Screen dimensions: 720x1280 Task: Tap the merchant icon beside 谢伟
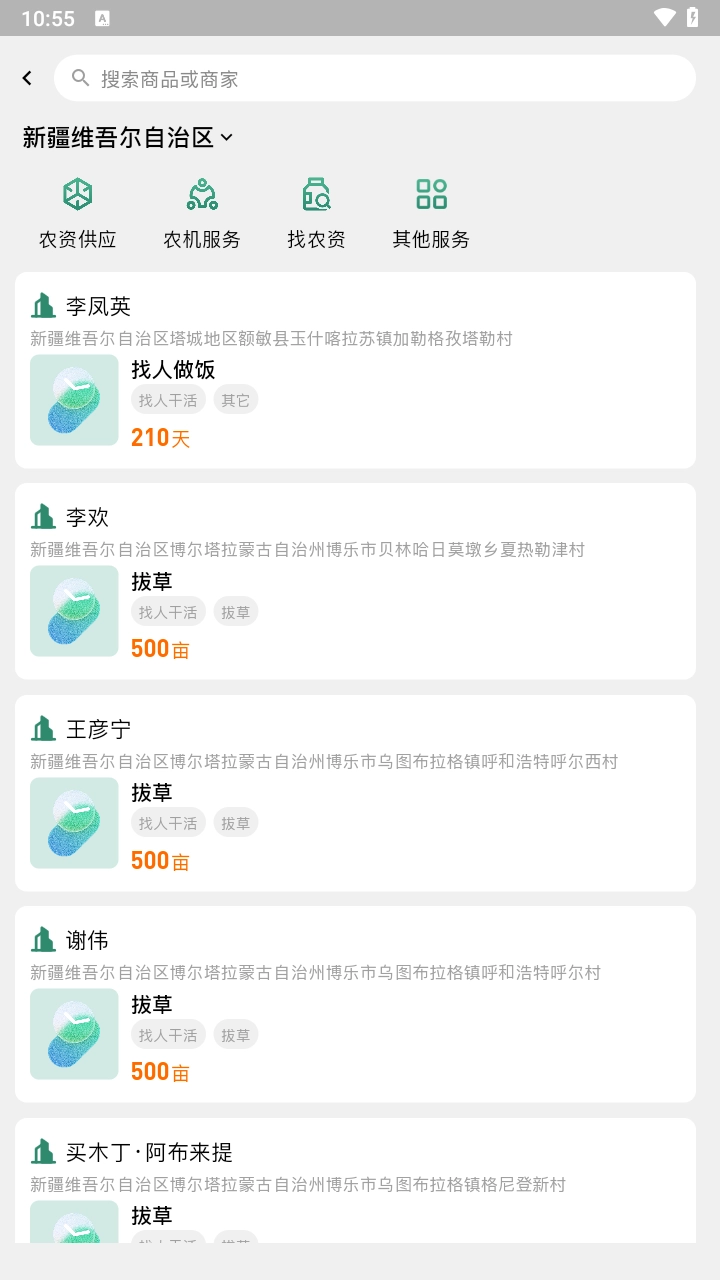43,940
